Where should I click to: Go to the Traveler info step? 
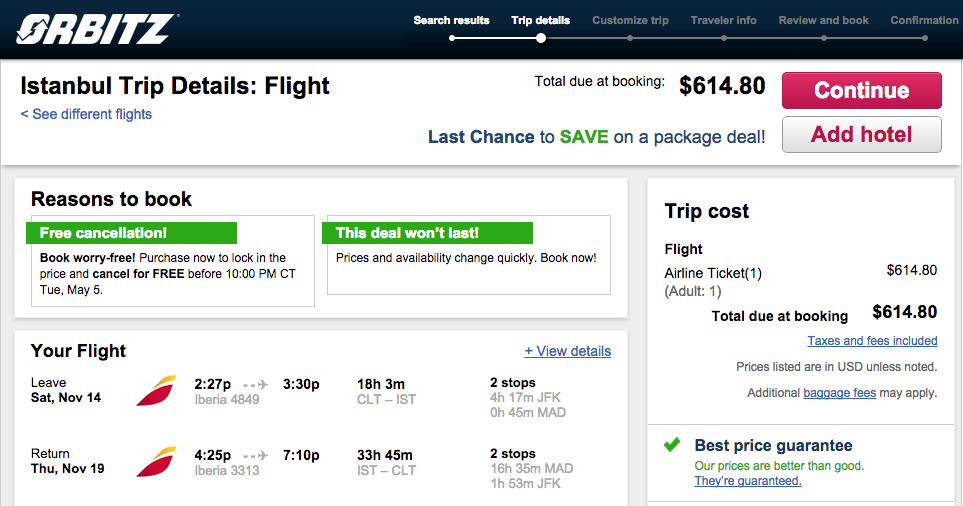(723, 20)
